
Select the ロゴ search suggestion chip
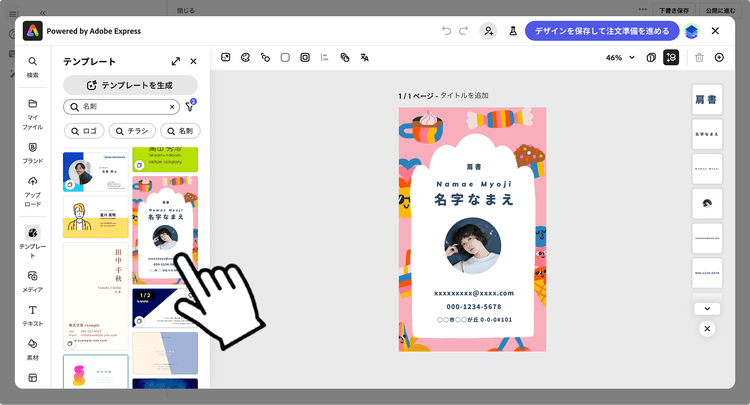(x=84, y=131)
